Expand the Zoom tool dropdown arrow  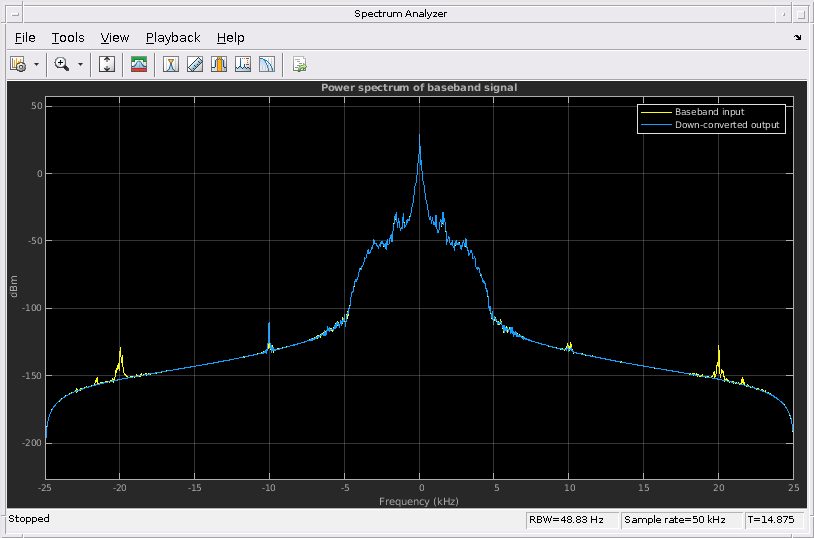click(81, 64)
